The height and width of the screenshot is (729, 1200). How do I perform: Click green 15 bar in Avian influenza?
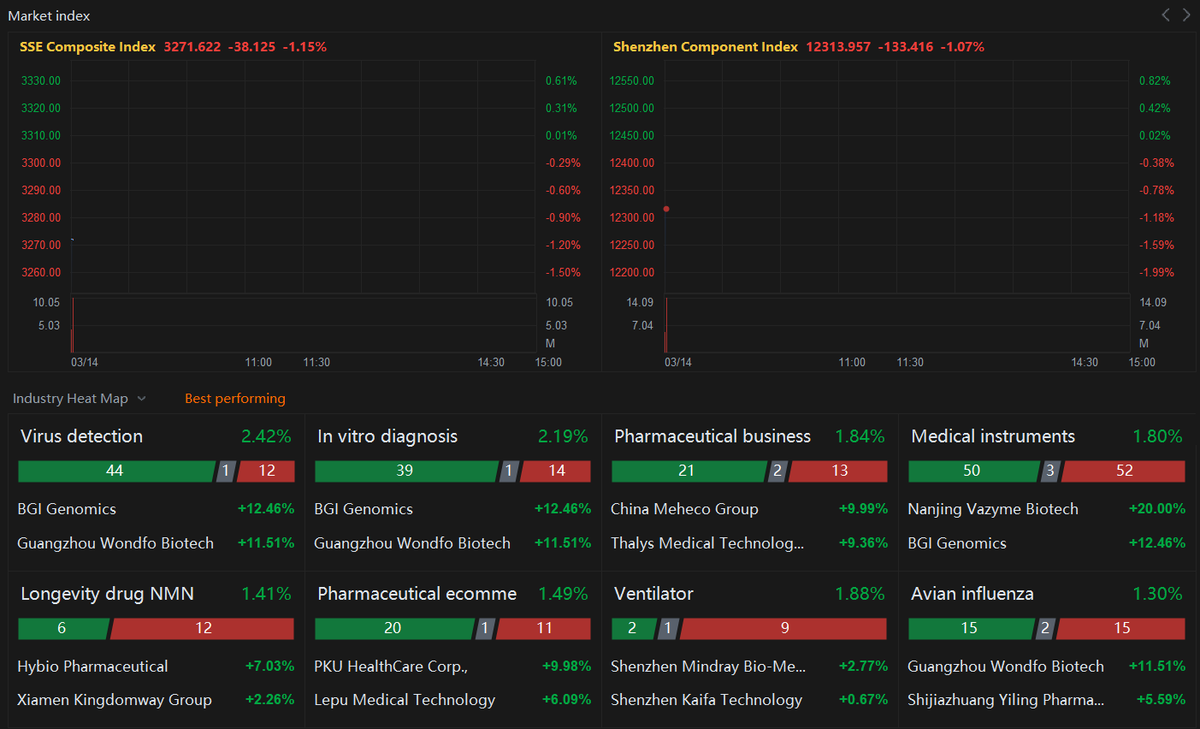tap(969, 629)
